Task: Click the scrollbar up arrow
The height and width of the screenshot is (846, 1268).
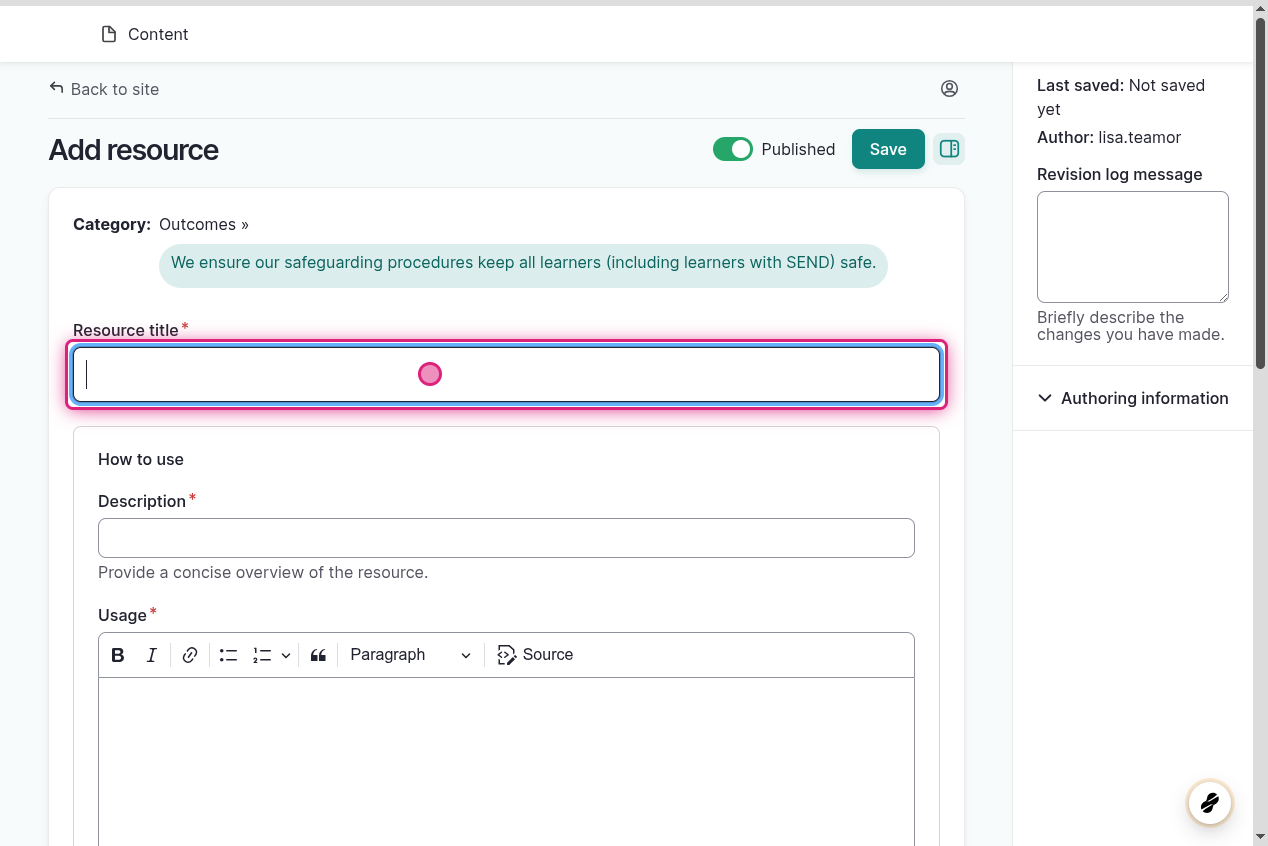Action: click(1260, 9)
